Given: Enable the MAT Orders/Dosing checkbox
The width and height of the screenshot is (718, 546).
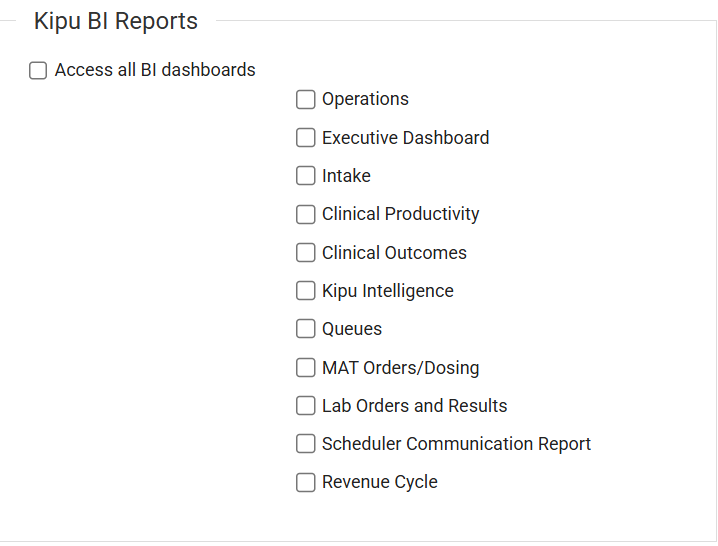Looking at the screenshot, I should point(306,368).
